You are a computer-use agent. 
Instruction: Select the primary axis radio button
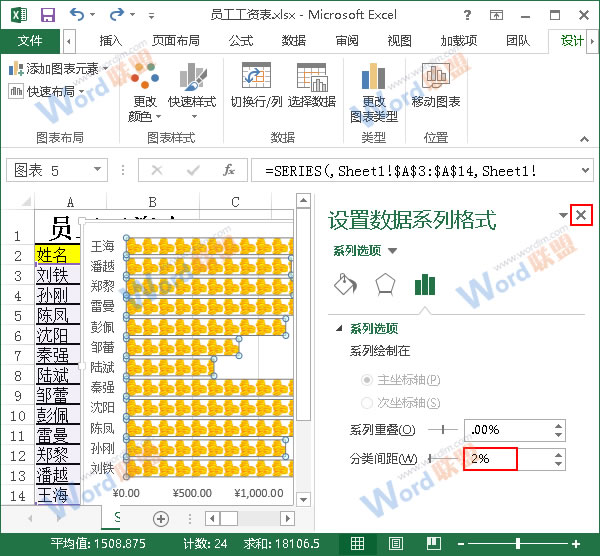coord(367,381)
